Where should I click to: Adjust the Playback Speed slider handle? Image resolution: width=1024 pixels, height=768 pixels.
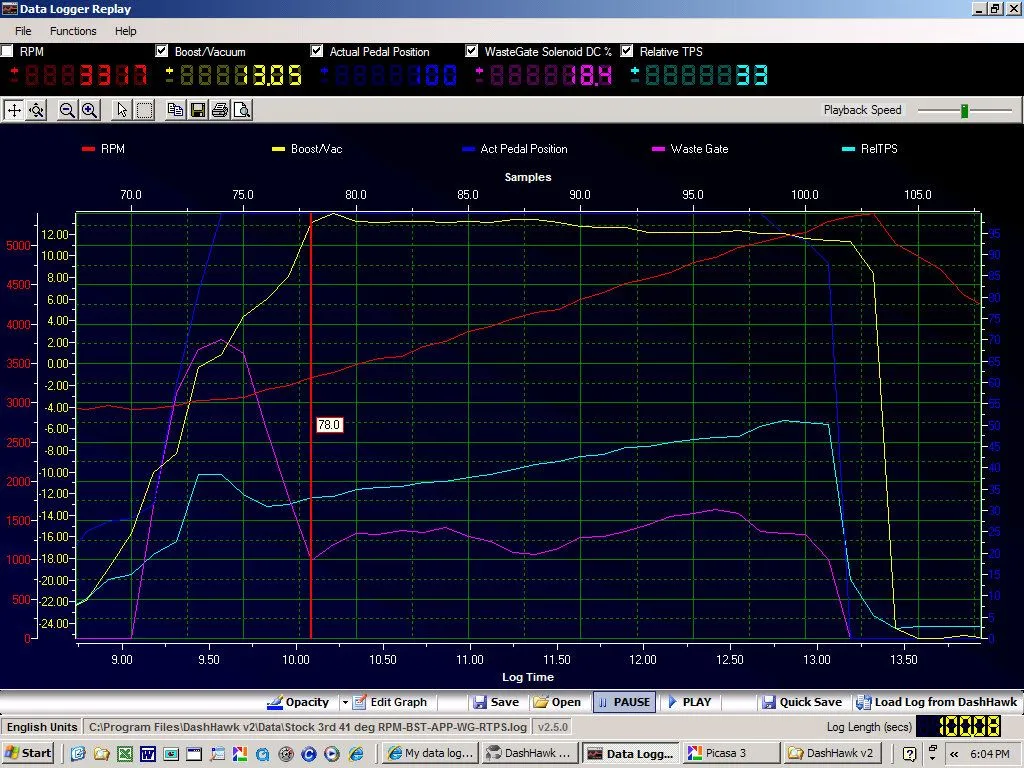click(x=964, y=111)
